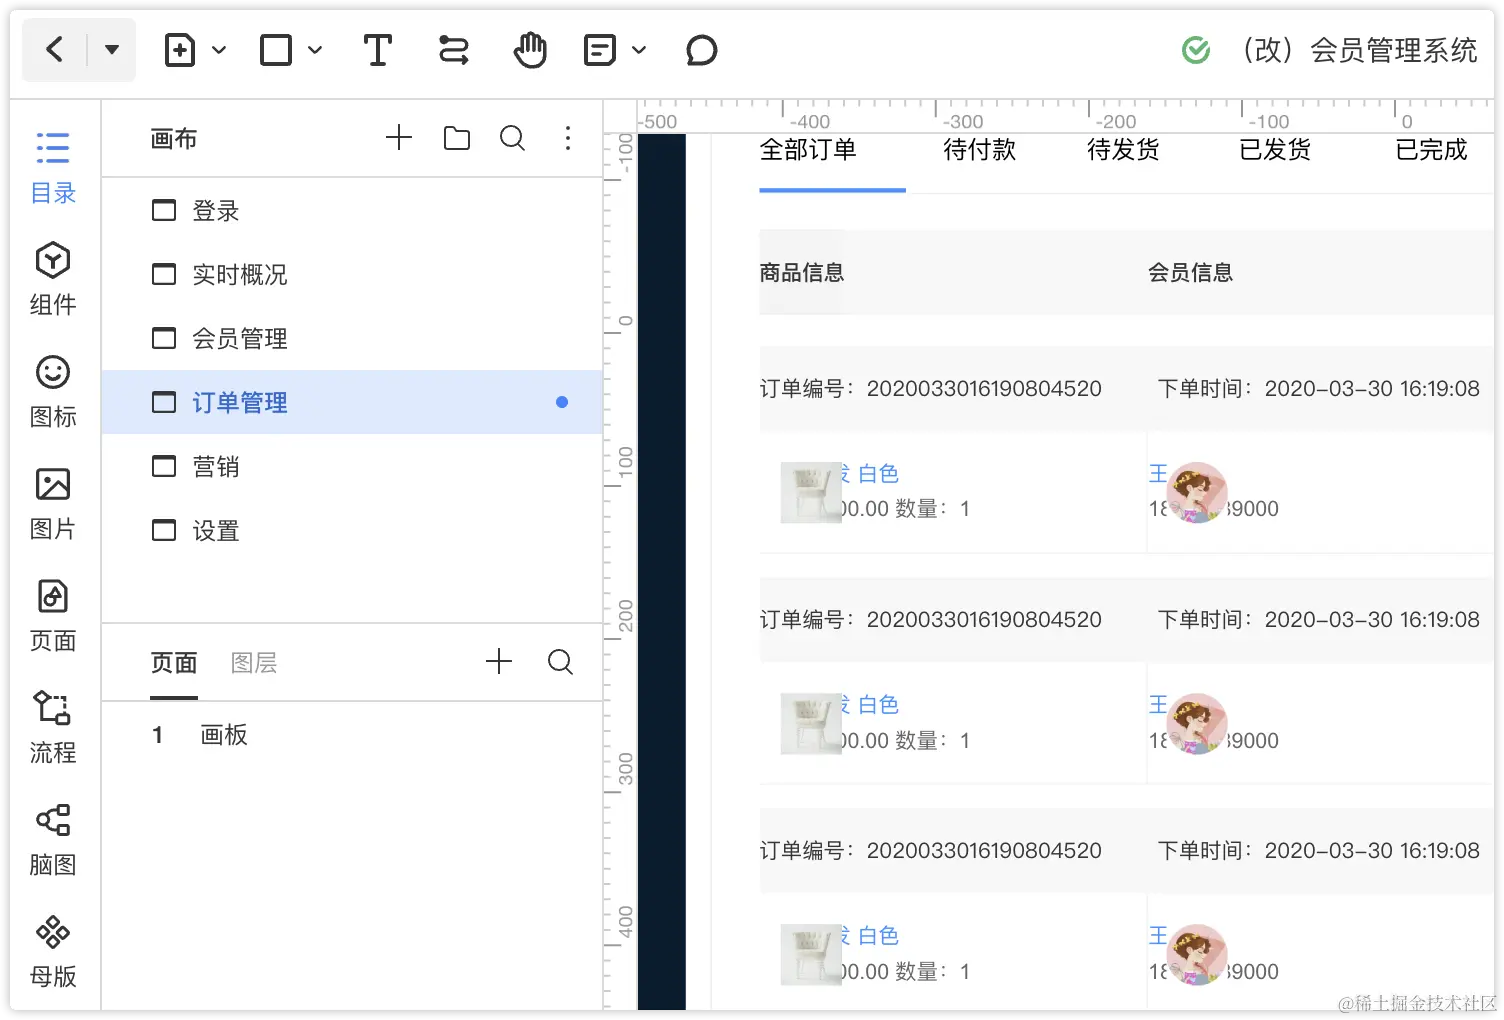This screenshot has width=1504, height=1020.
Task: Click the first order's 白色 product link
Action: [x=878, y=473]
